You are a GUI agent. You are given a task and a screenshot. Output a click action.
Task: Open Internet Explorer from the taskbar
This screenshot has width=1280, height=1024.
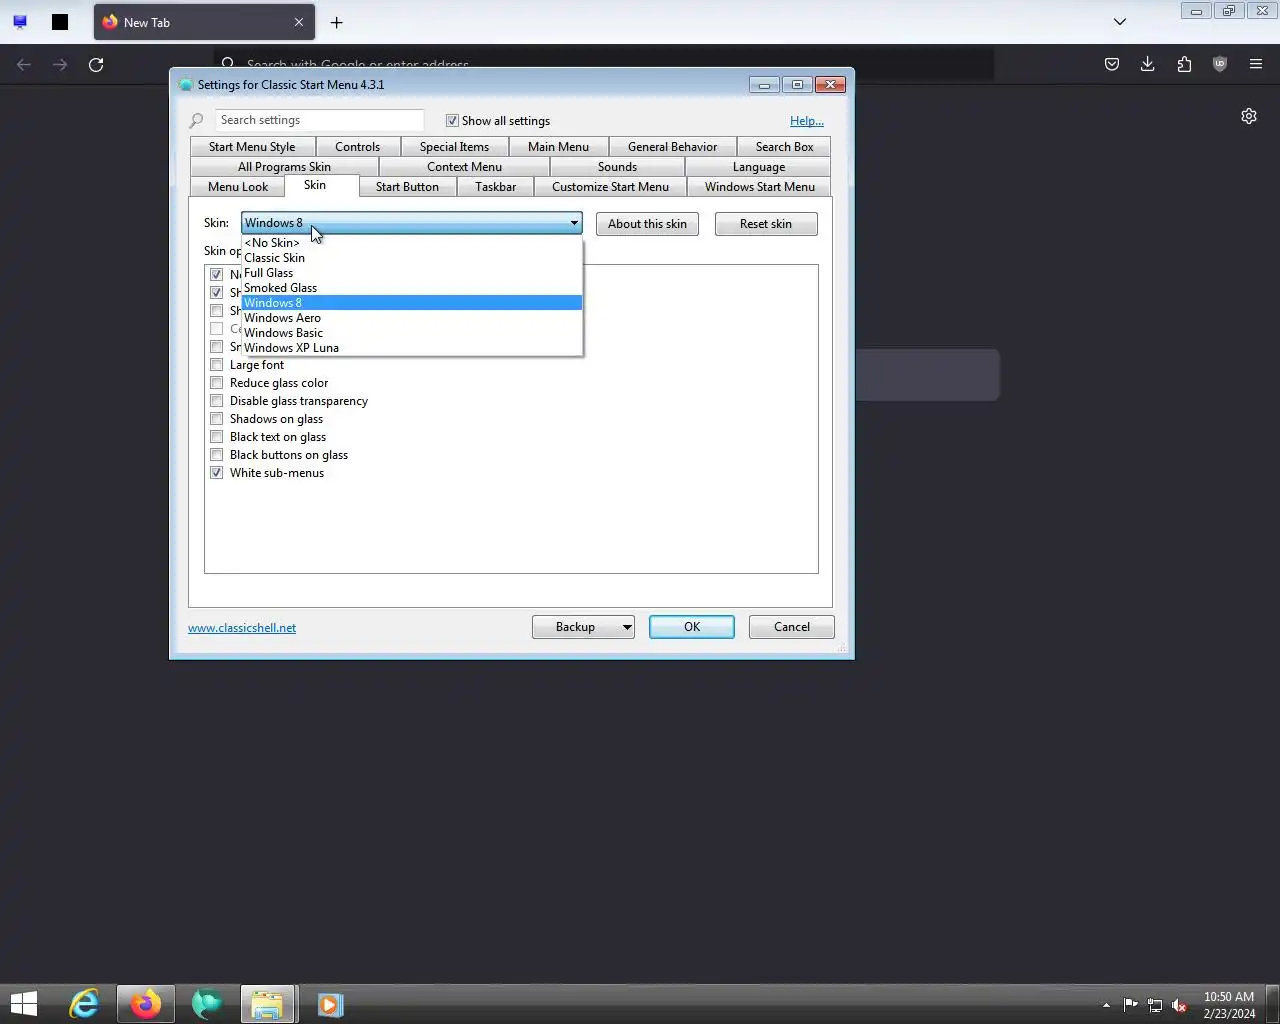click(x=84, y=1004)
